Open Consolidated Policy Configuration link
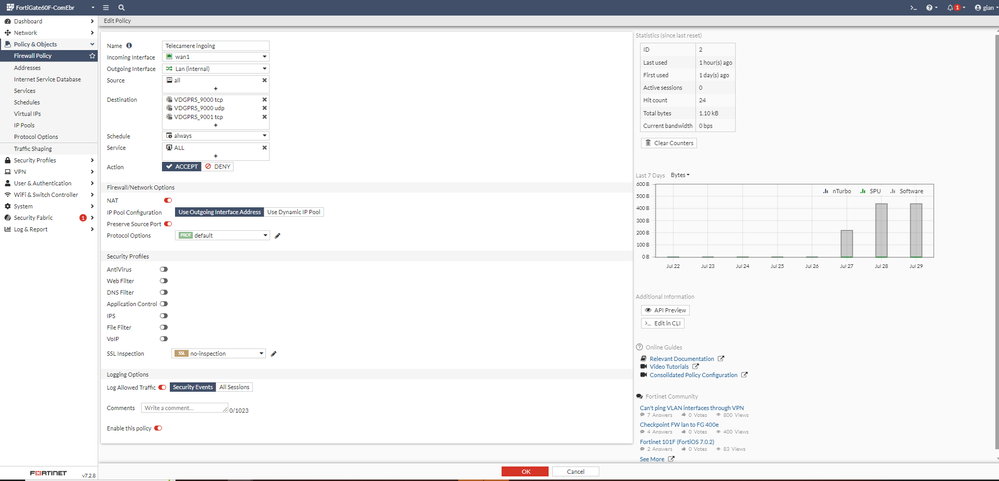This screenshot has height=481, width=999. (x=693, y=375)
